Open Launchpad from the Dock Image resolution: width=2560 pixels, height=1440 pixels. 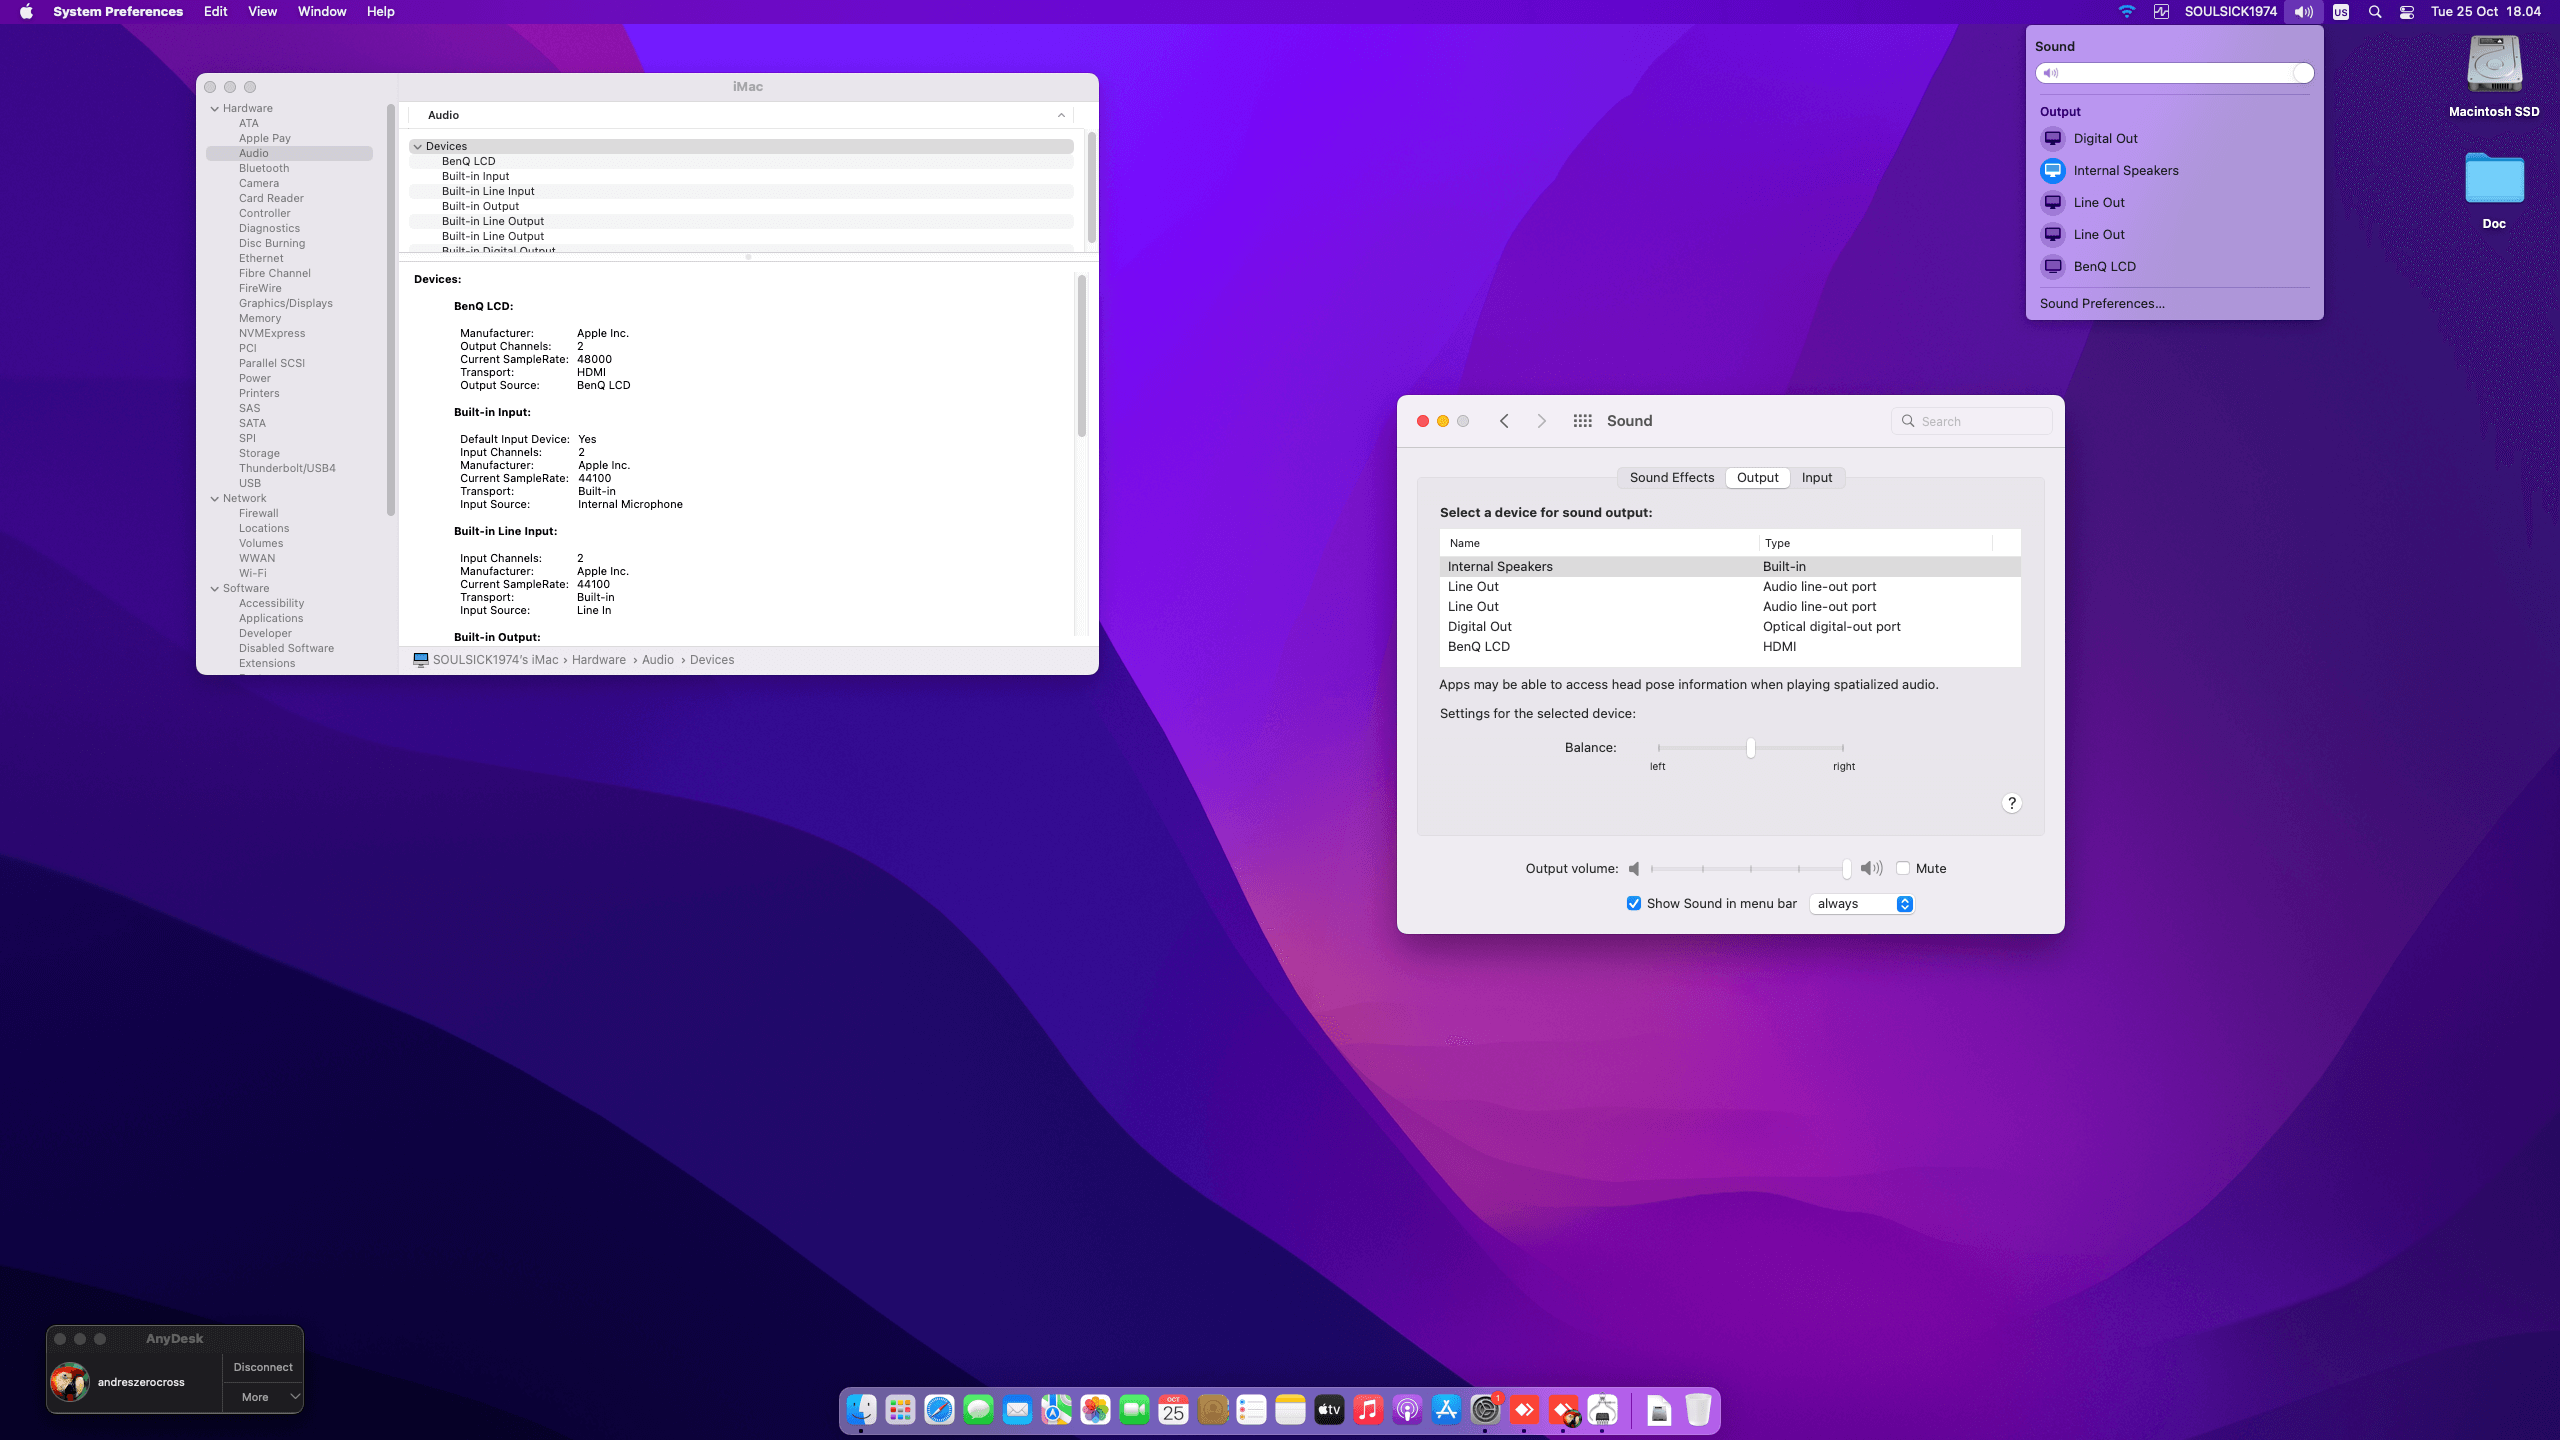point(900,1410)
